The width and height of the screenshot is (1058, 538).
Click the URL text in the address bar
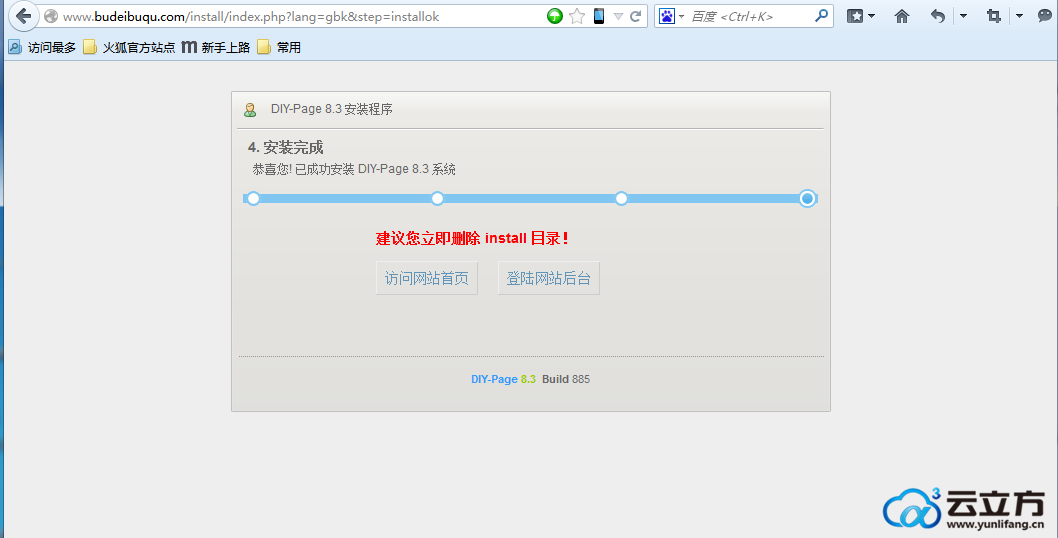[251, 16]
